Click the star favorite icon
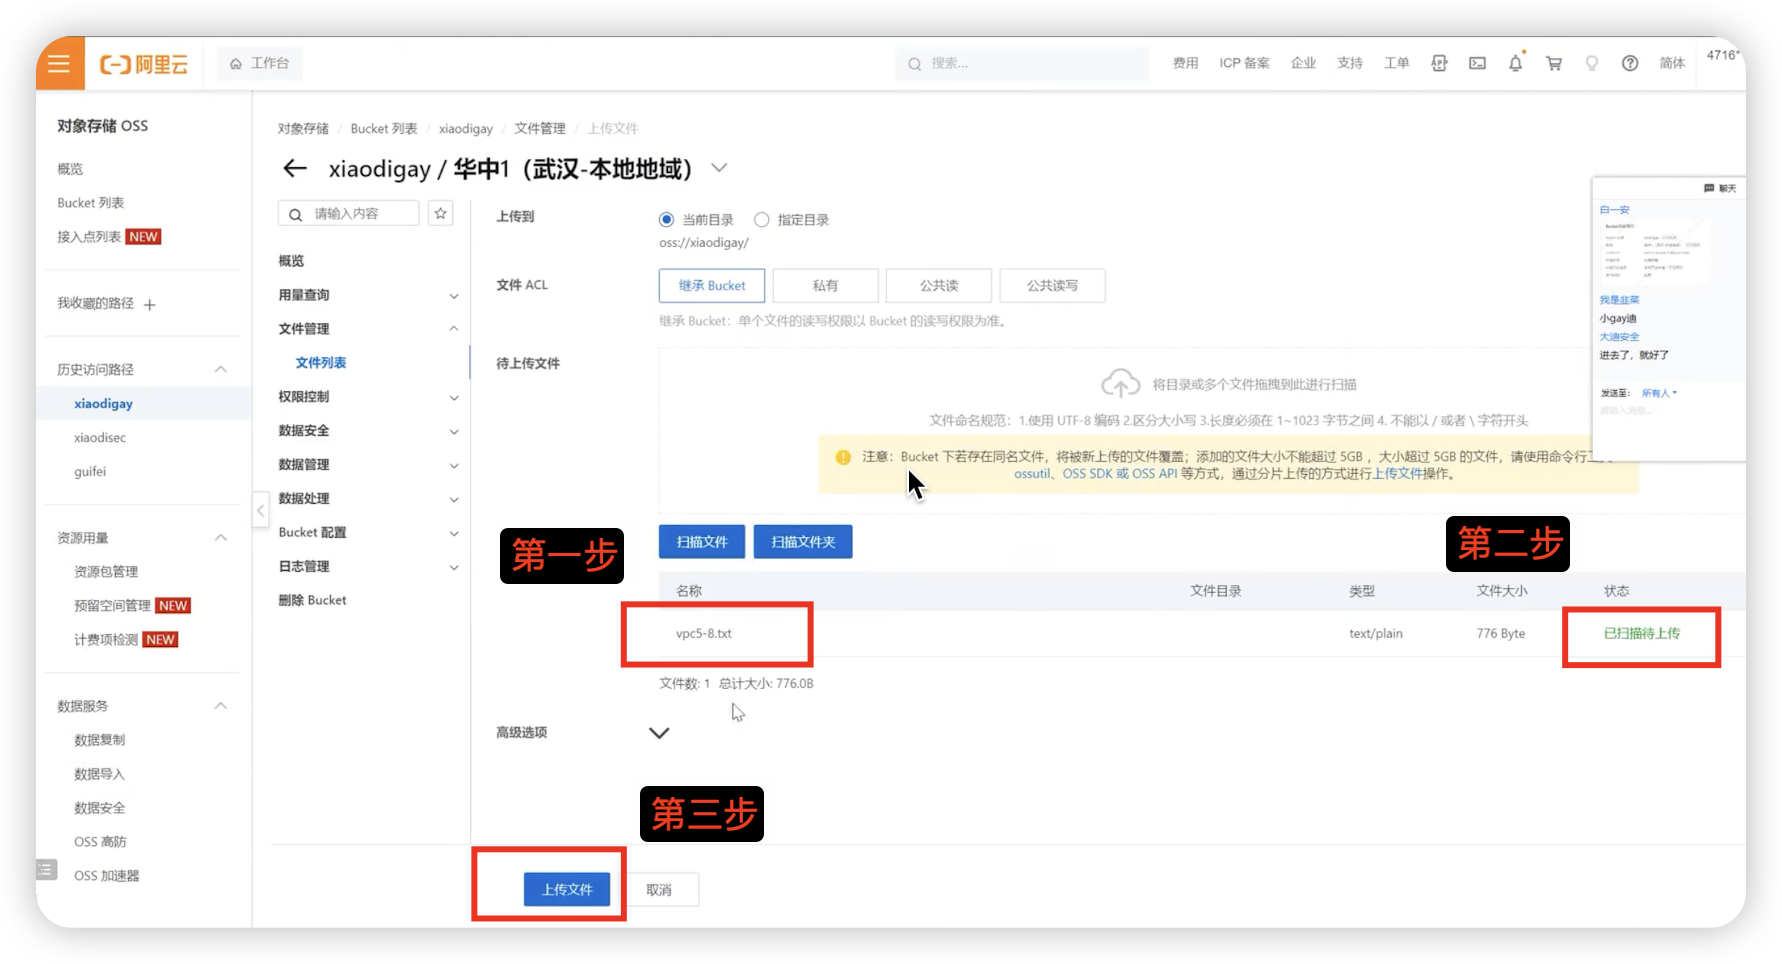This screenshot has height=964, width=1782. tap(441, 213)
